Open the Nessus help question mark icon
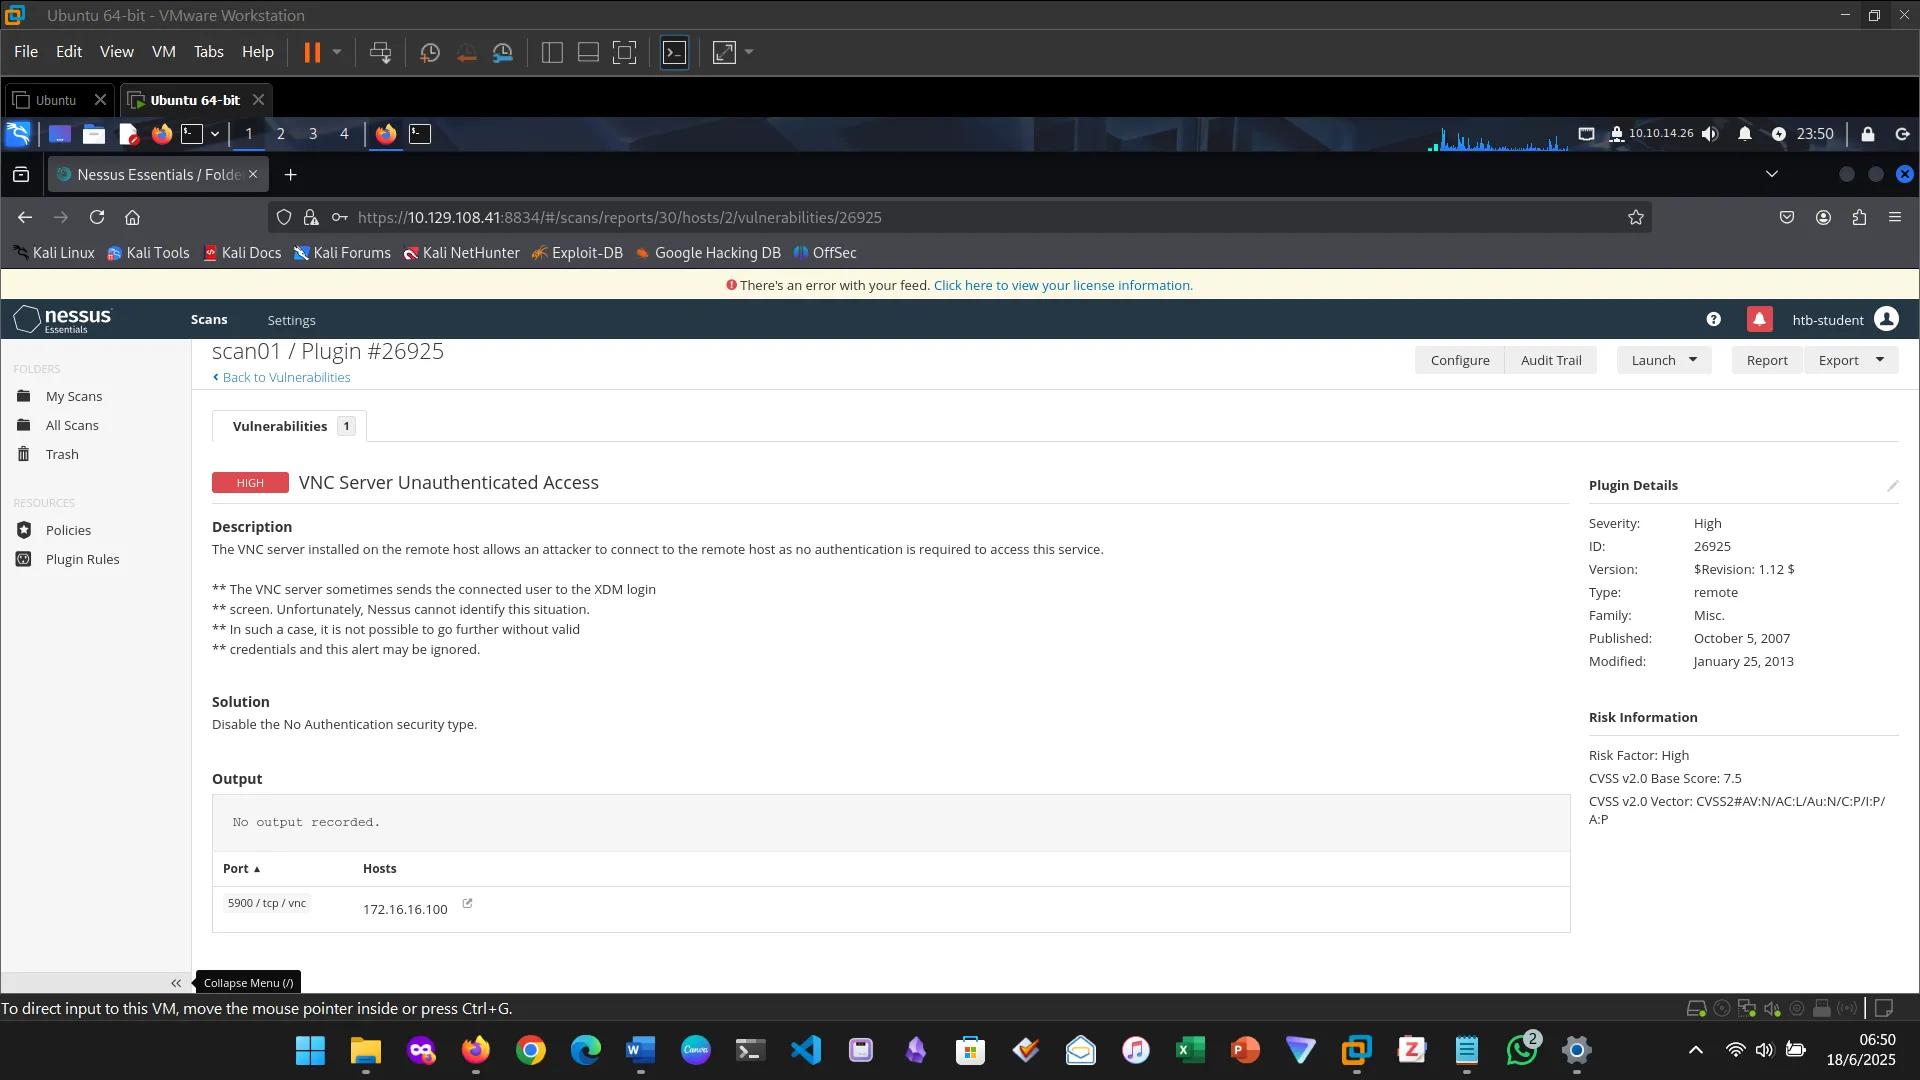Screen dimensions: 1920x1080 [1713, 319]
